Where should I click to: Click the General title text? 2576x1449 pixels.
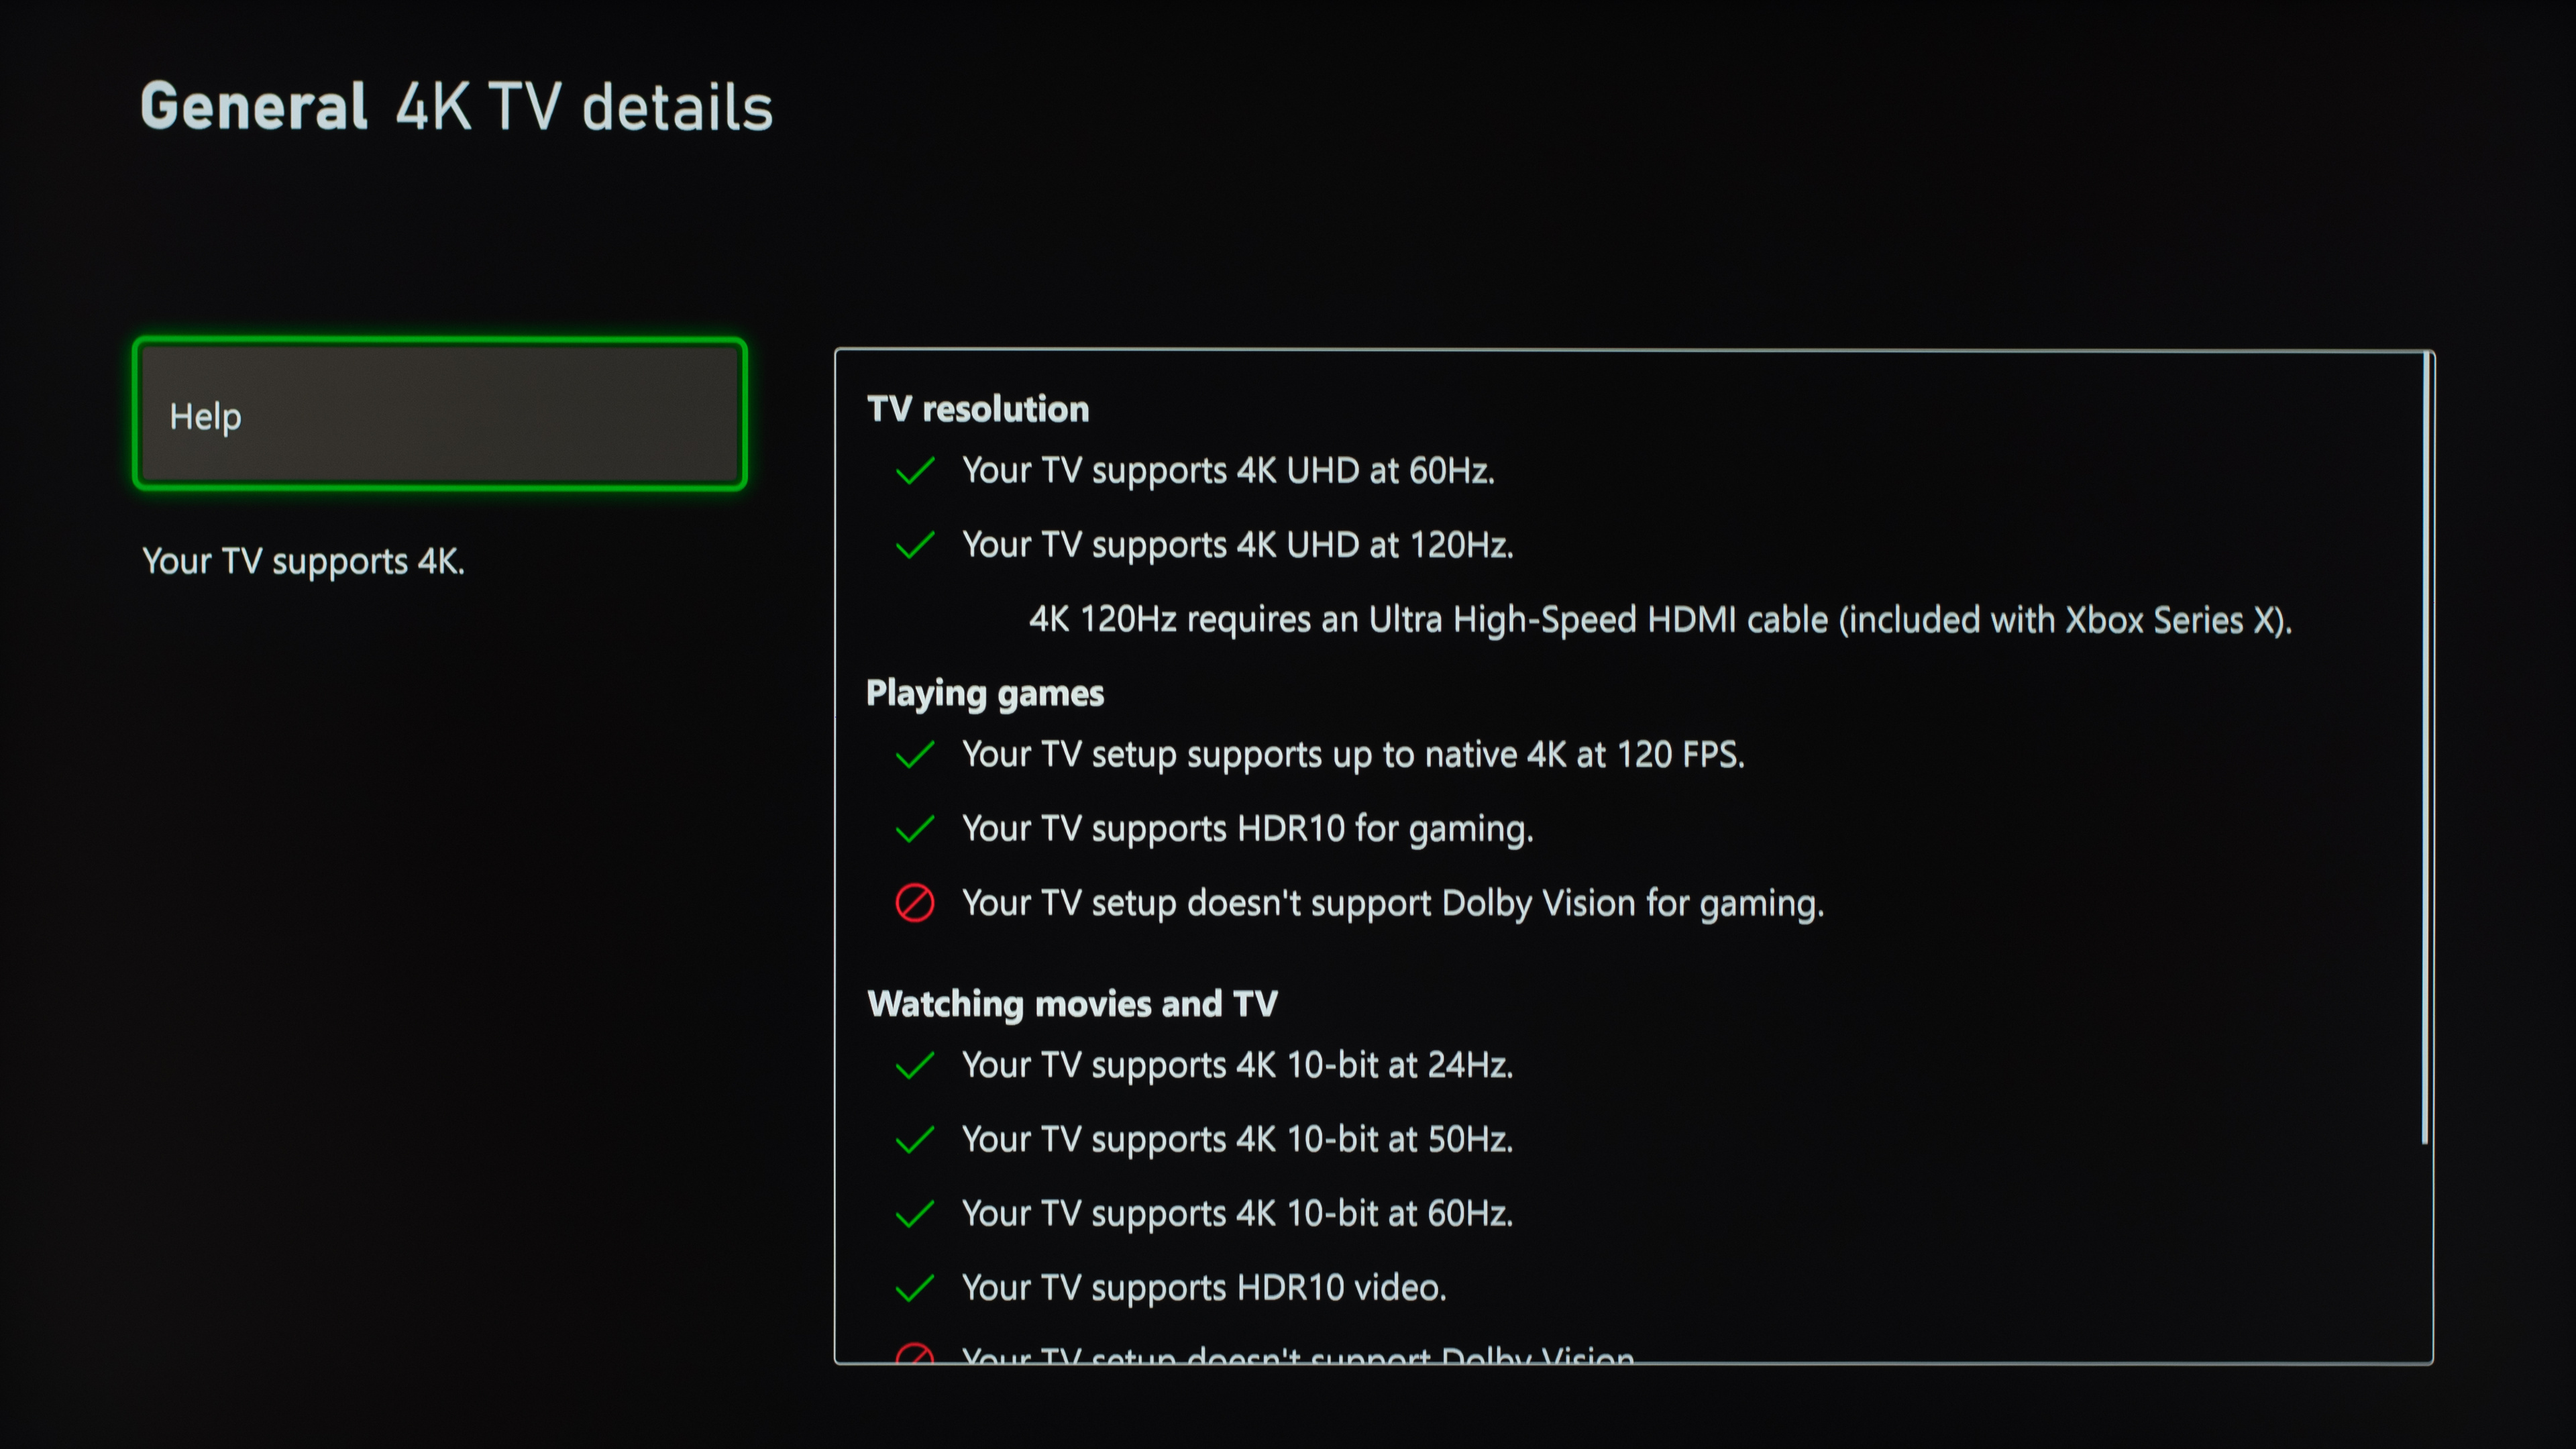click(x=254, y=107)
